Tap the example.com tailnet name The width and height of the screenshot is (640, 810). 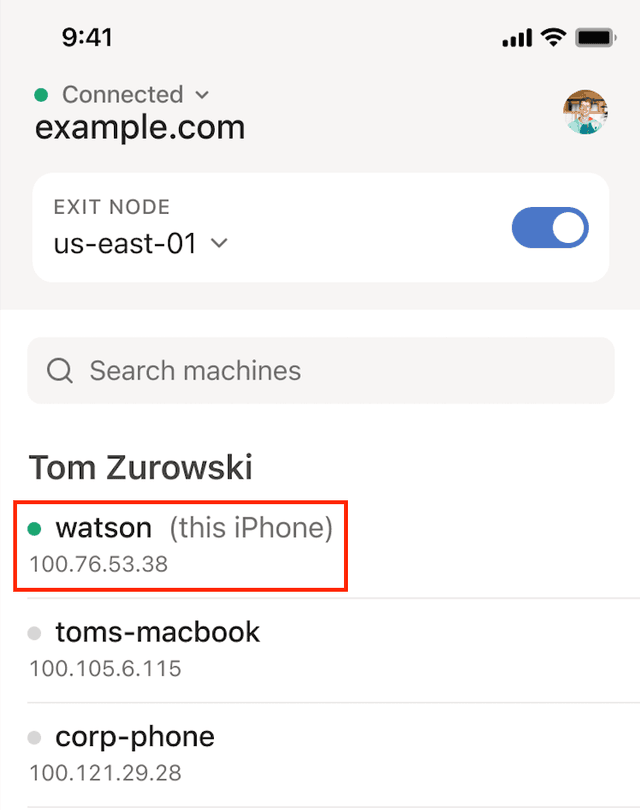pos(140,127)
